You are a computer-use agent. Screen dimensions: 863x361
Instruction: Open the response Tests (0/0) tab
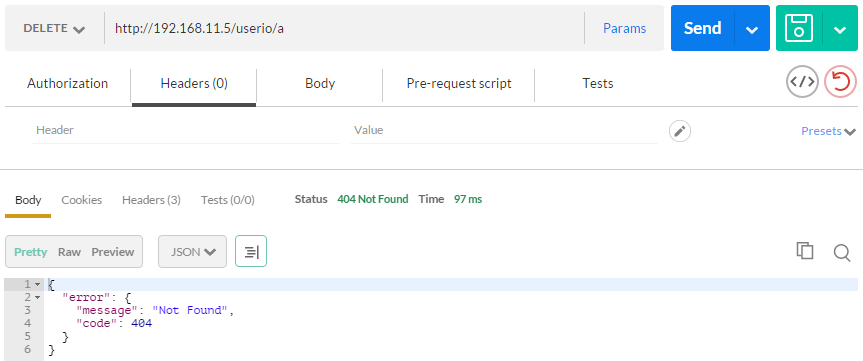tap(228, 200)
